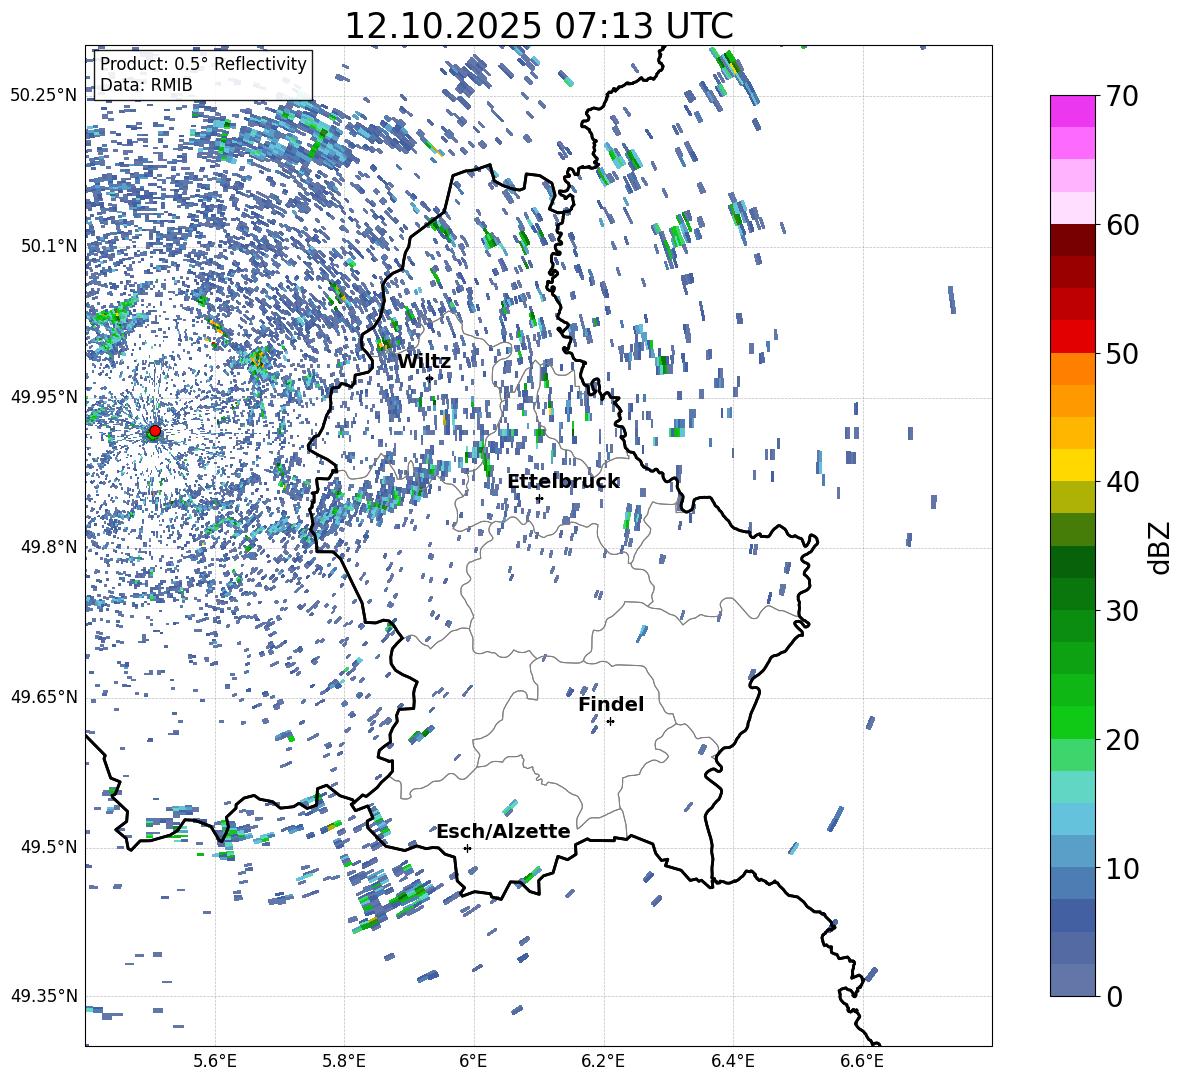The height and width of the screenshot is (1081, 1184).
Task: Pick the magenta top colorbar segment
Action: [x=1073, y=111]
